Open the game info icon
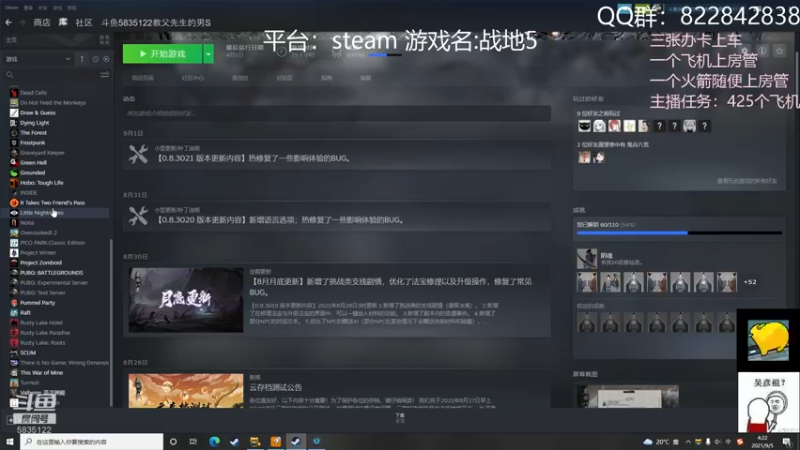Image resolution: width=800 pixels, height=450 pixels. click(762, 51)
